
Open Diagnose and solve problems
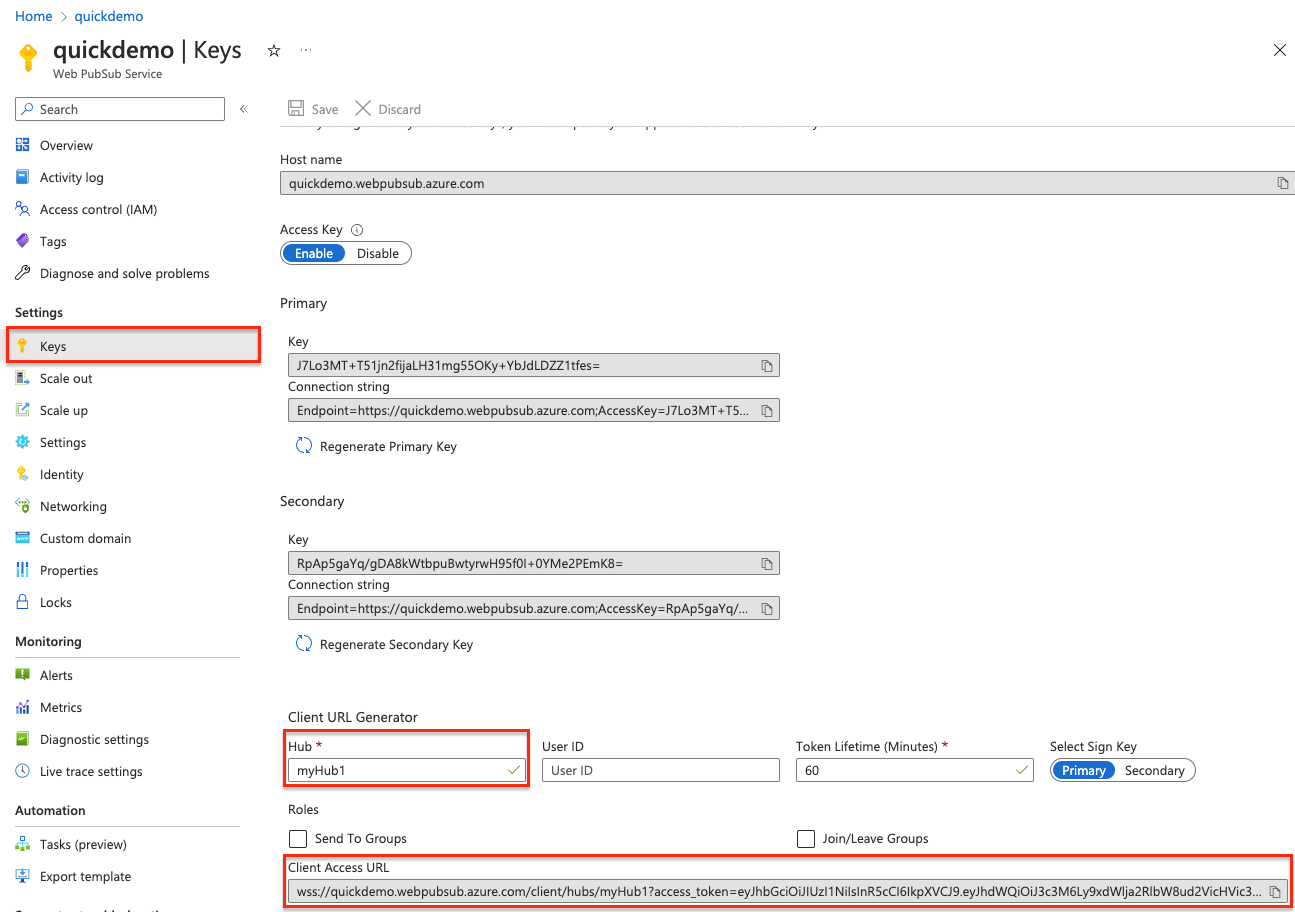point(124,273)
